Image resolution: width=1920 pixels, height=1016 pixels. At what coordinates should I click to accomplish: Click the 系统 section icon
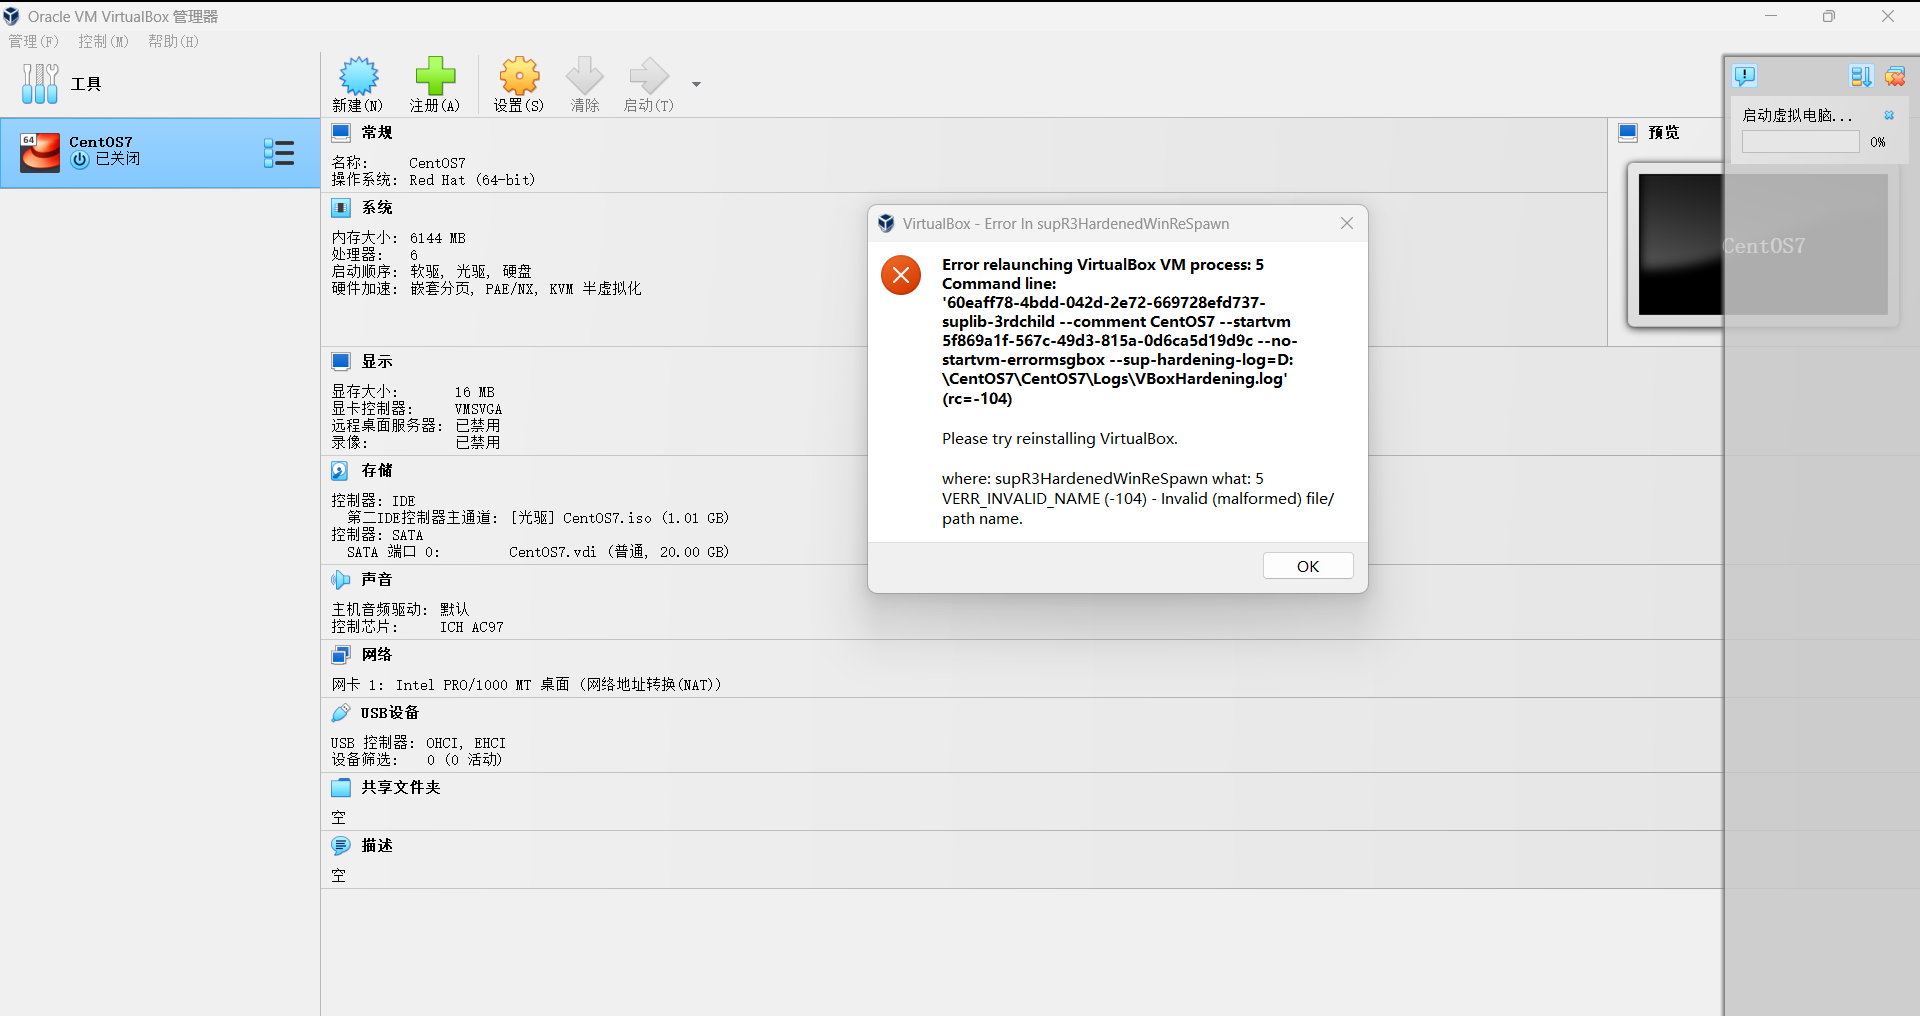pyautogui.click(x=341, y=208)
